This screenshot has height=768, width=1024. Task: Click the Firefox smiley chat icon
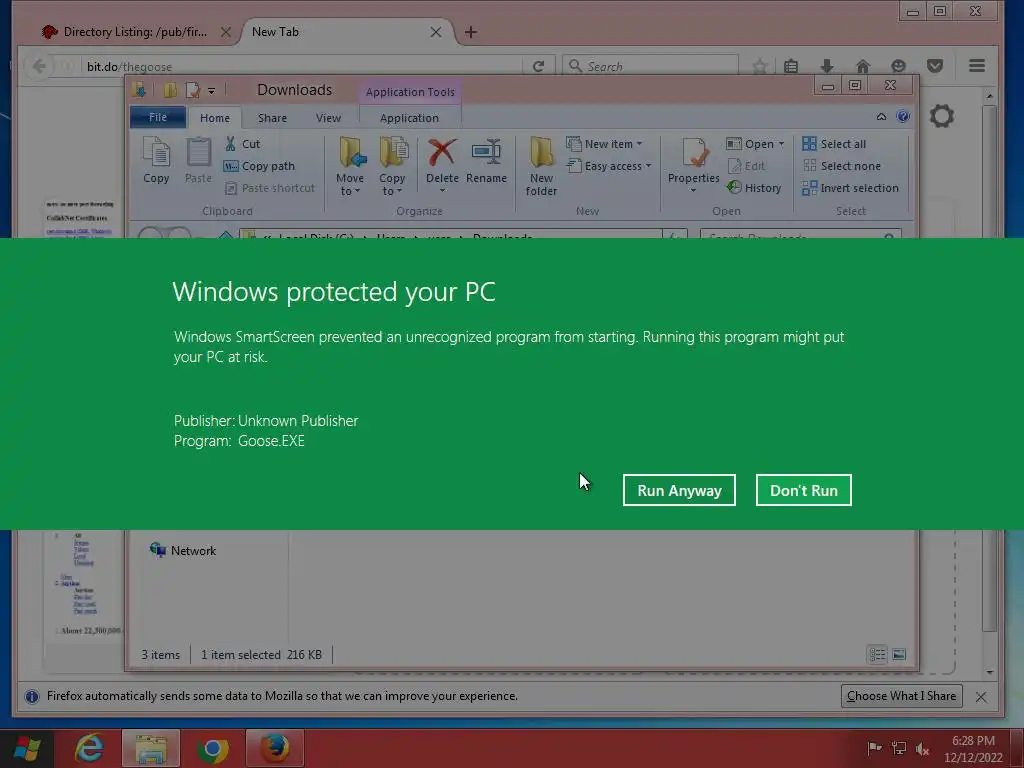pyautogui.click(x=899, y=66)
